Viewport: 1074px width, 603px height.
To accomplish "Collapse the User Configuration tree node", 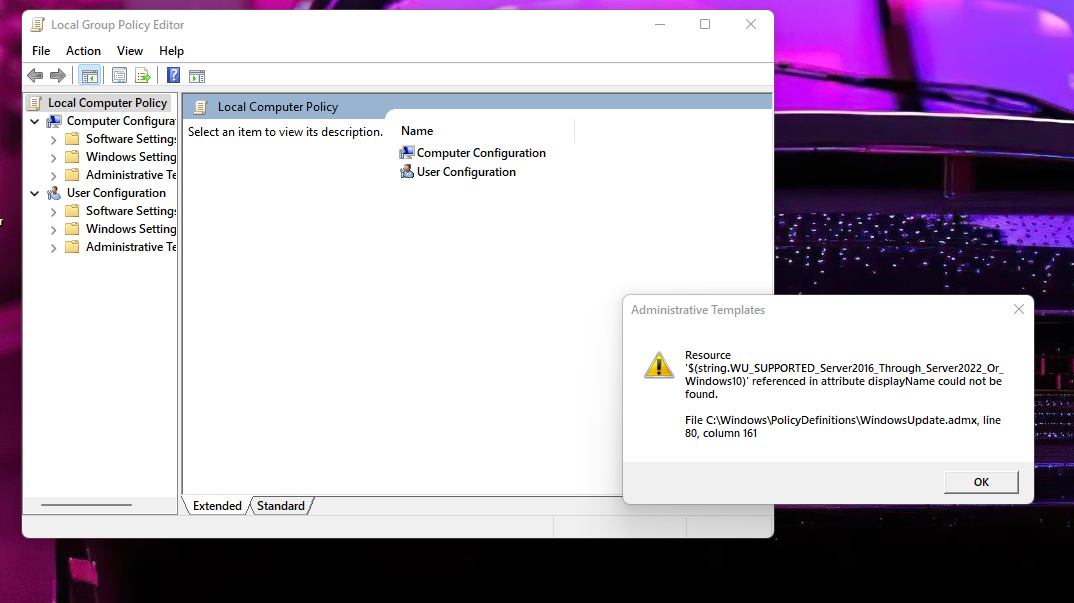I will pyautogui.click(x=35, y=193).
